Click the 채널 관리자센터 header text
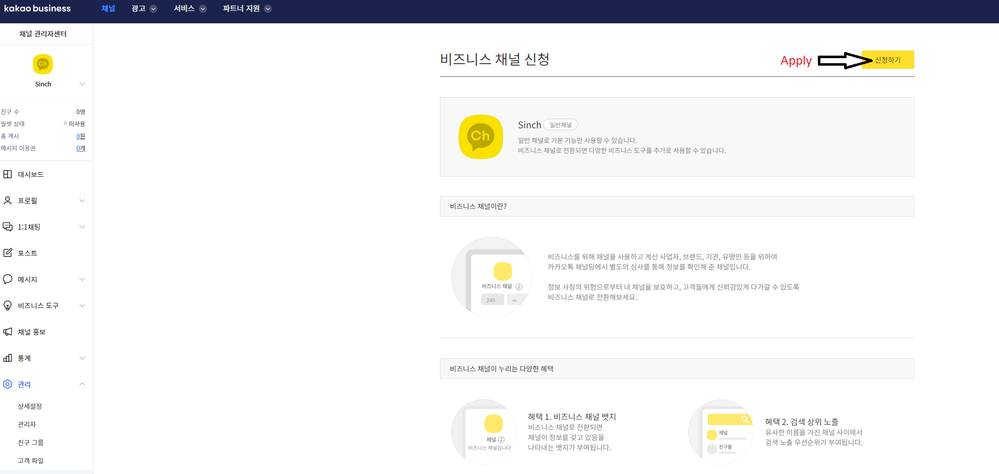The width and height of the screenshot is (999, 474). click(x=43, y=34)
